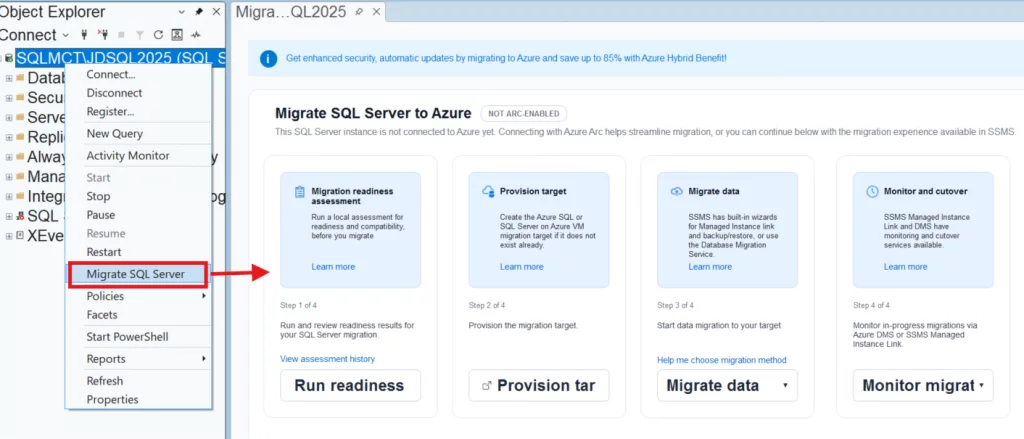Click the XEvent Profiler node icon
This screenshot has width=1024, height=439.
pos(20,236)
